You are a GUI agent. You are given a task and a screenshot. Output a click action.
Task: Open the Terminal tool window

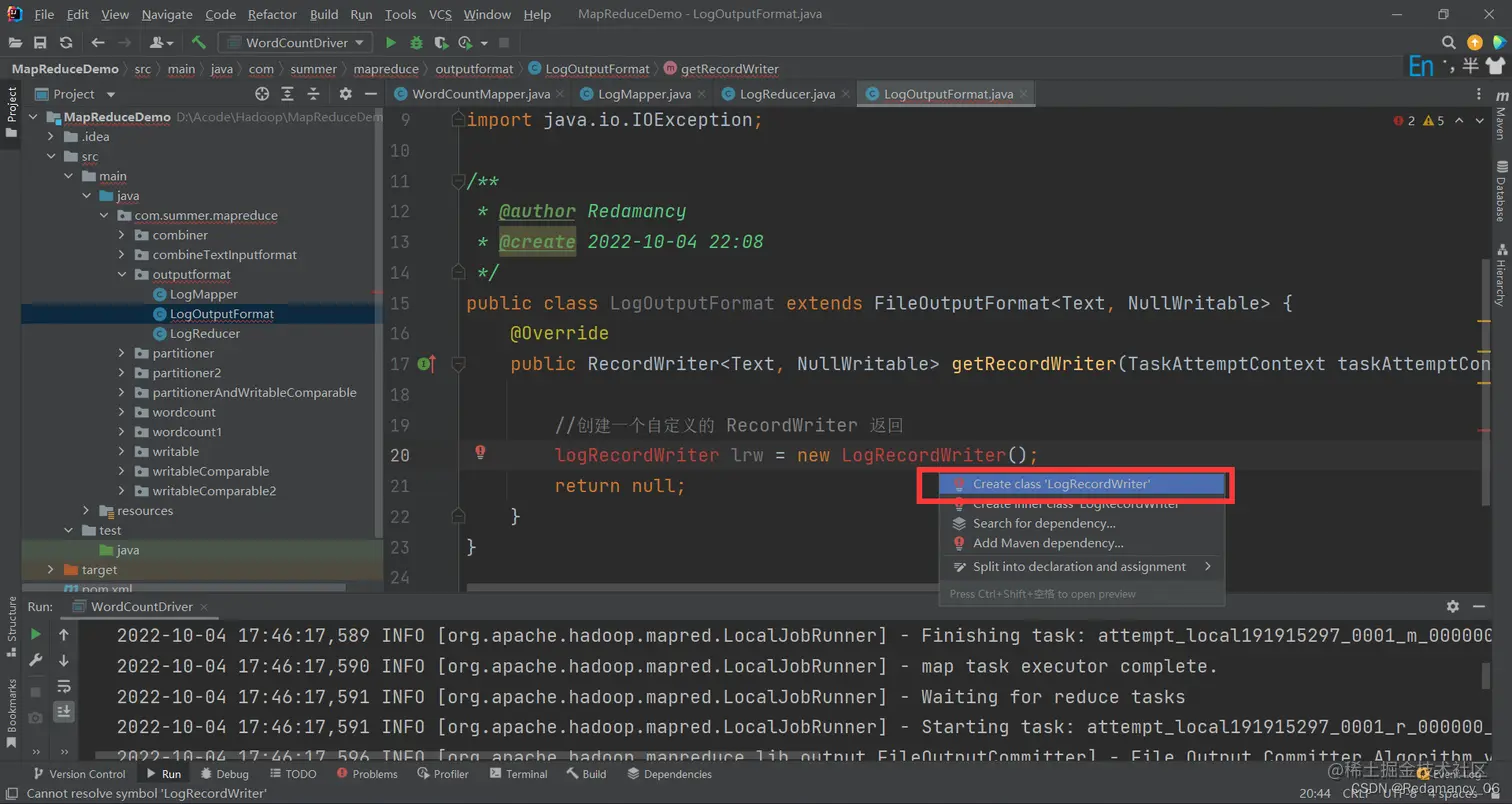(x=518, y=774)
